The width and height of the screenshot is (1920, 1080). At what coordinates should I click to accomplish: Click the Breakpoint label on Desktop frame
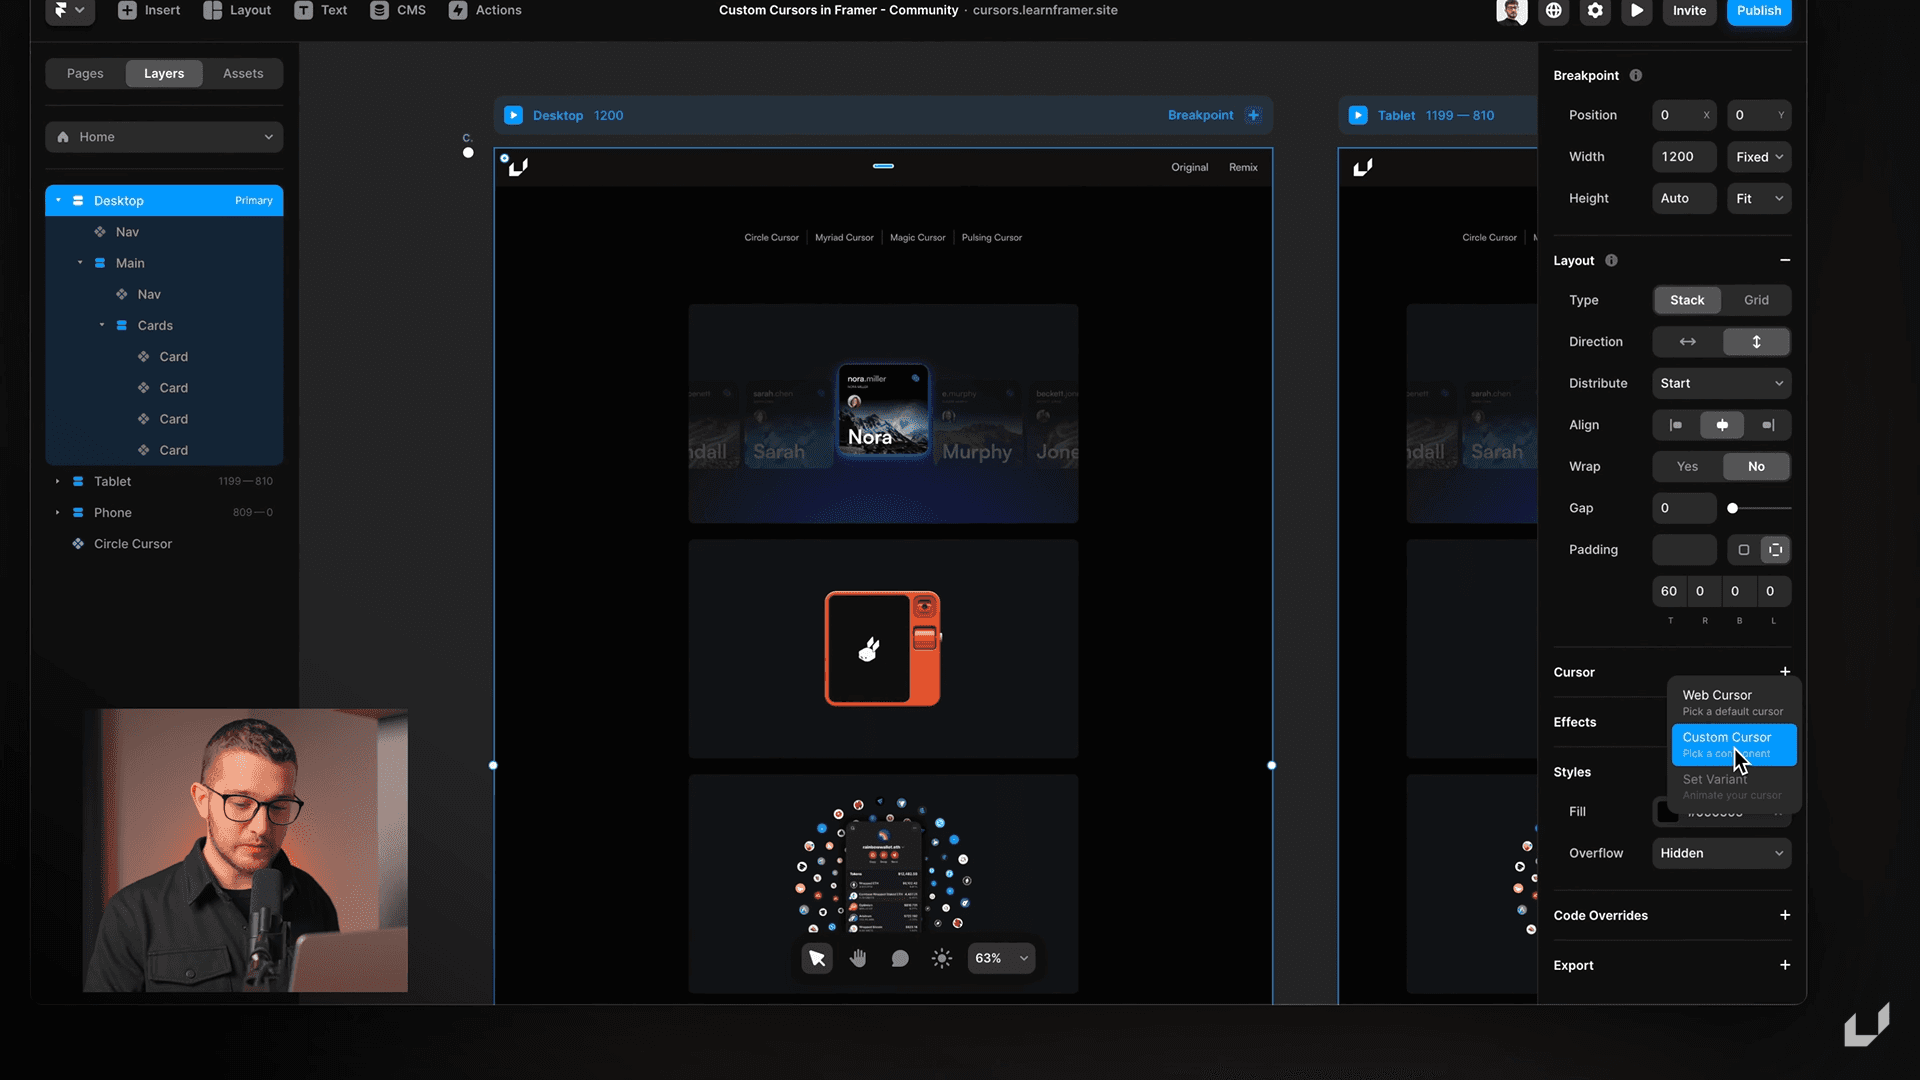(x=1200, y=116)
